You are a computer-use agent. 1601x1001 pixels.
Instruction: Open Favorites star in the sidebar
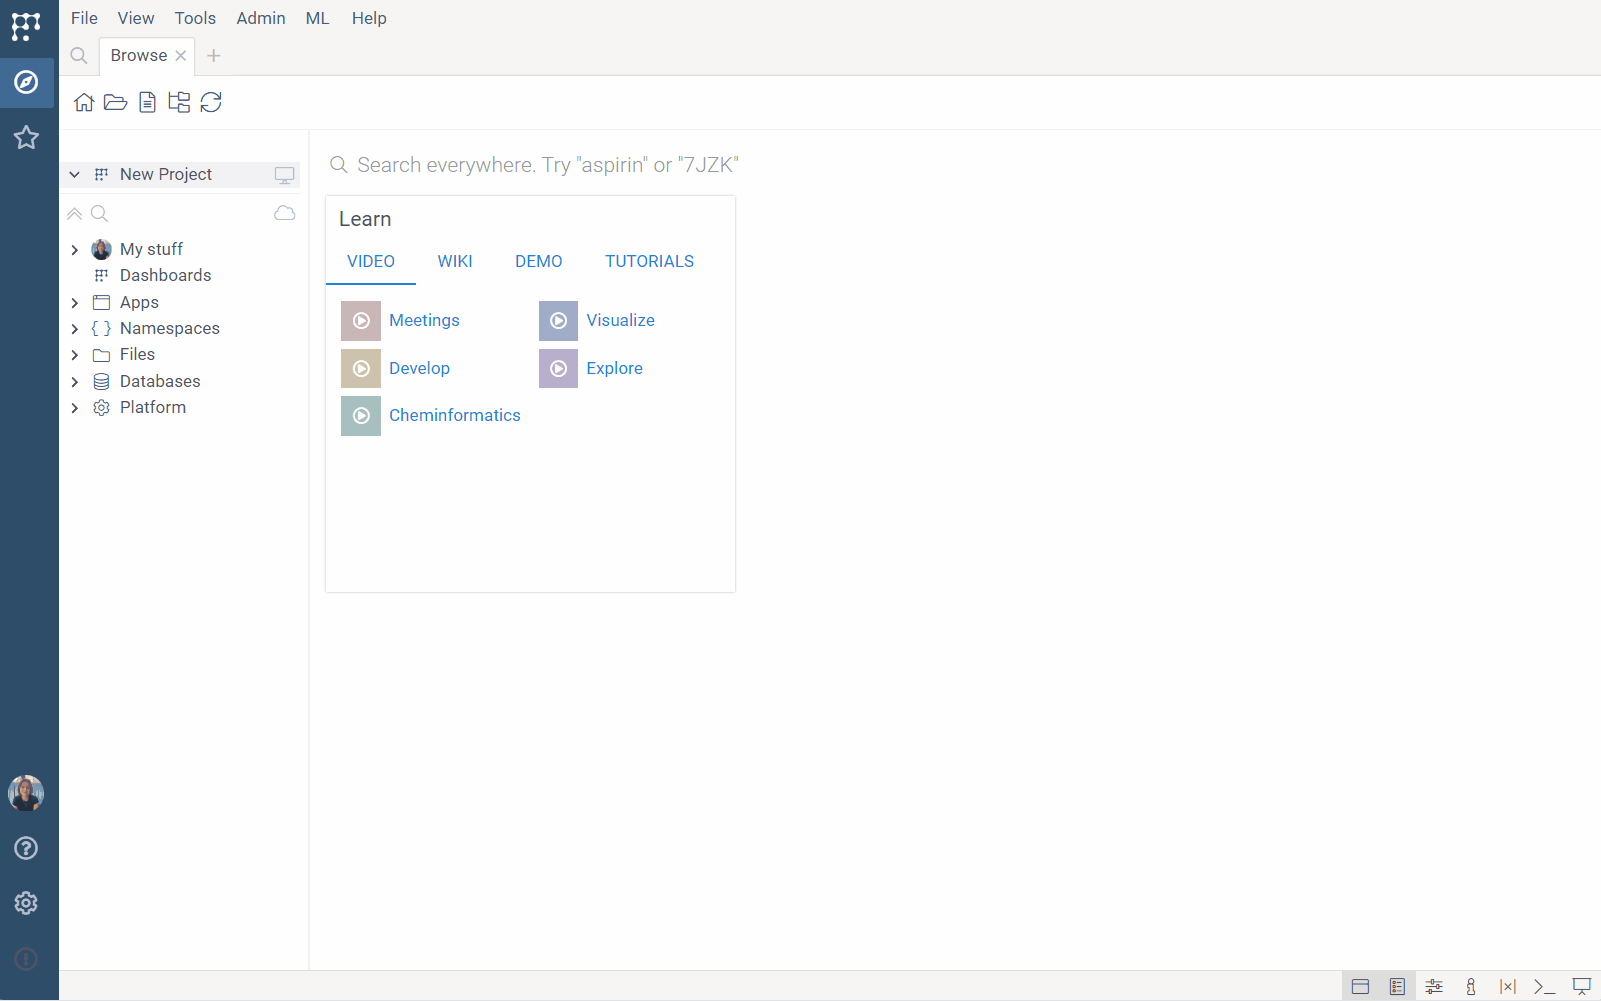pos(26,138)
